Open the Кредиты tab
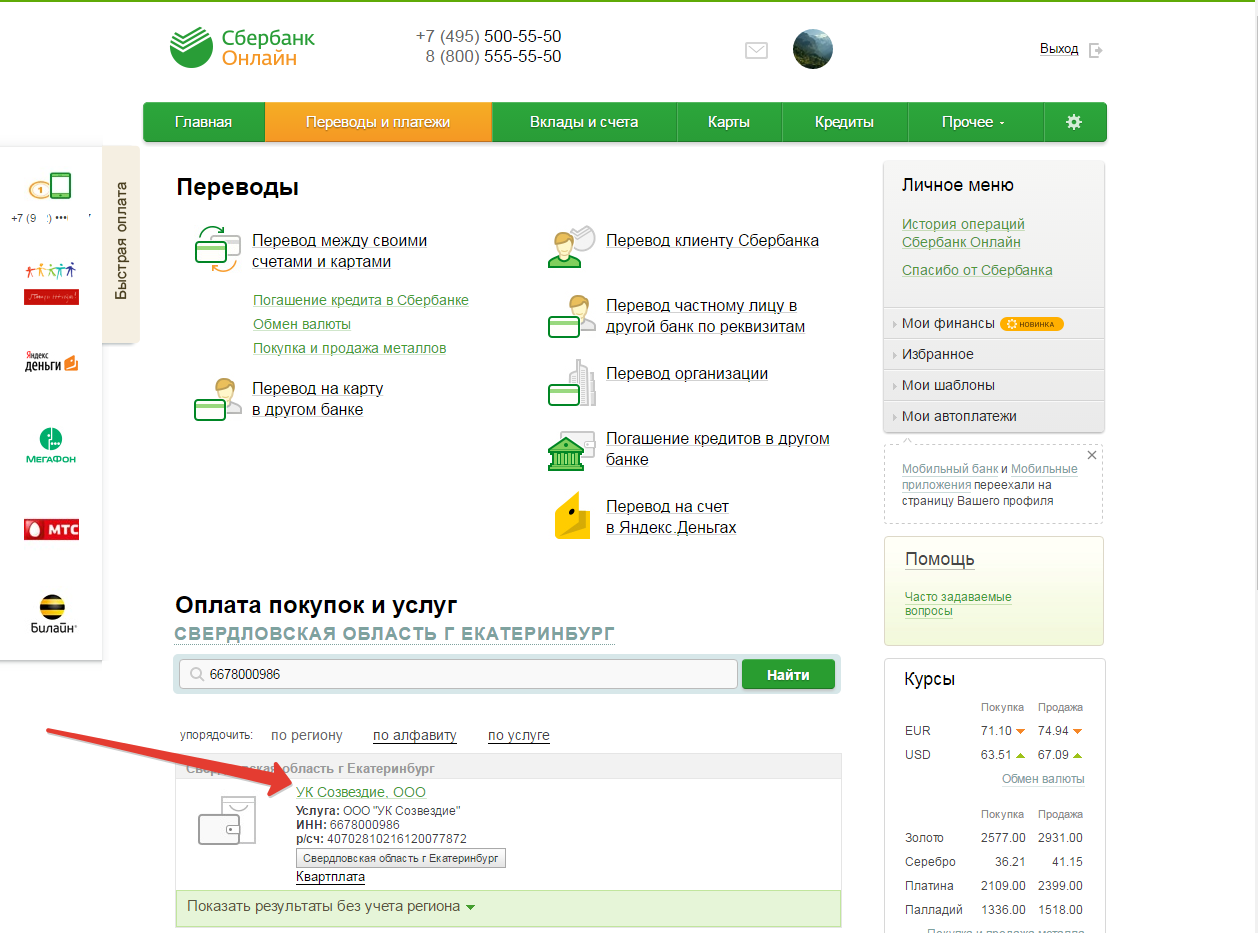 point(844,122)
